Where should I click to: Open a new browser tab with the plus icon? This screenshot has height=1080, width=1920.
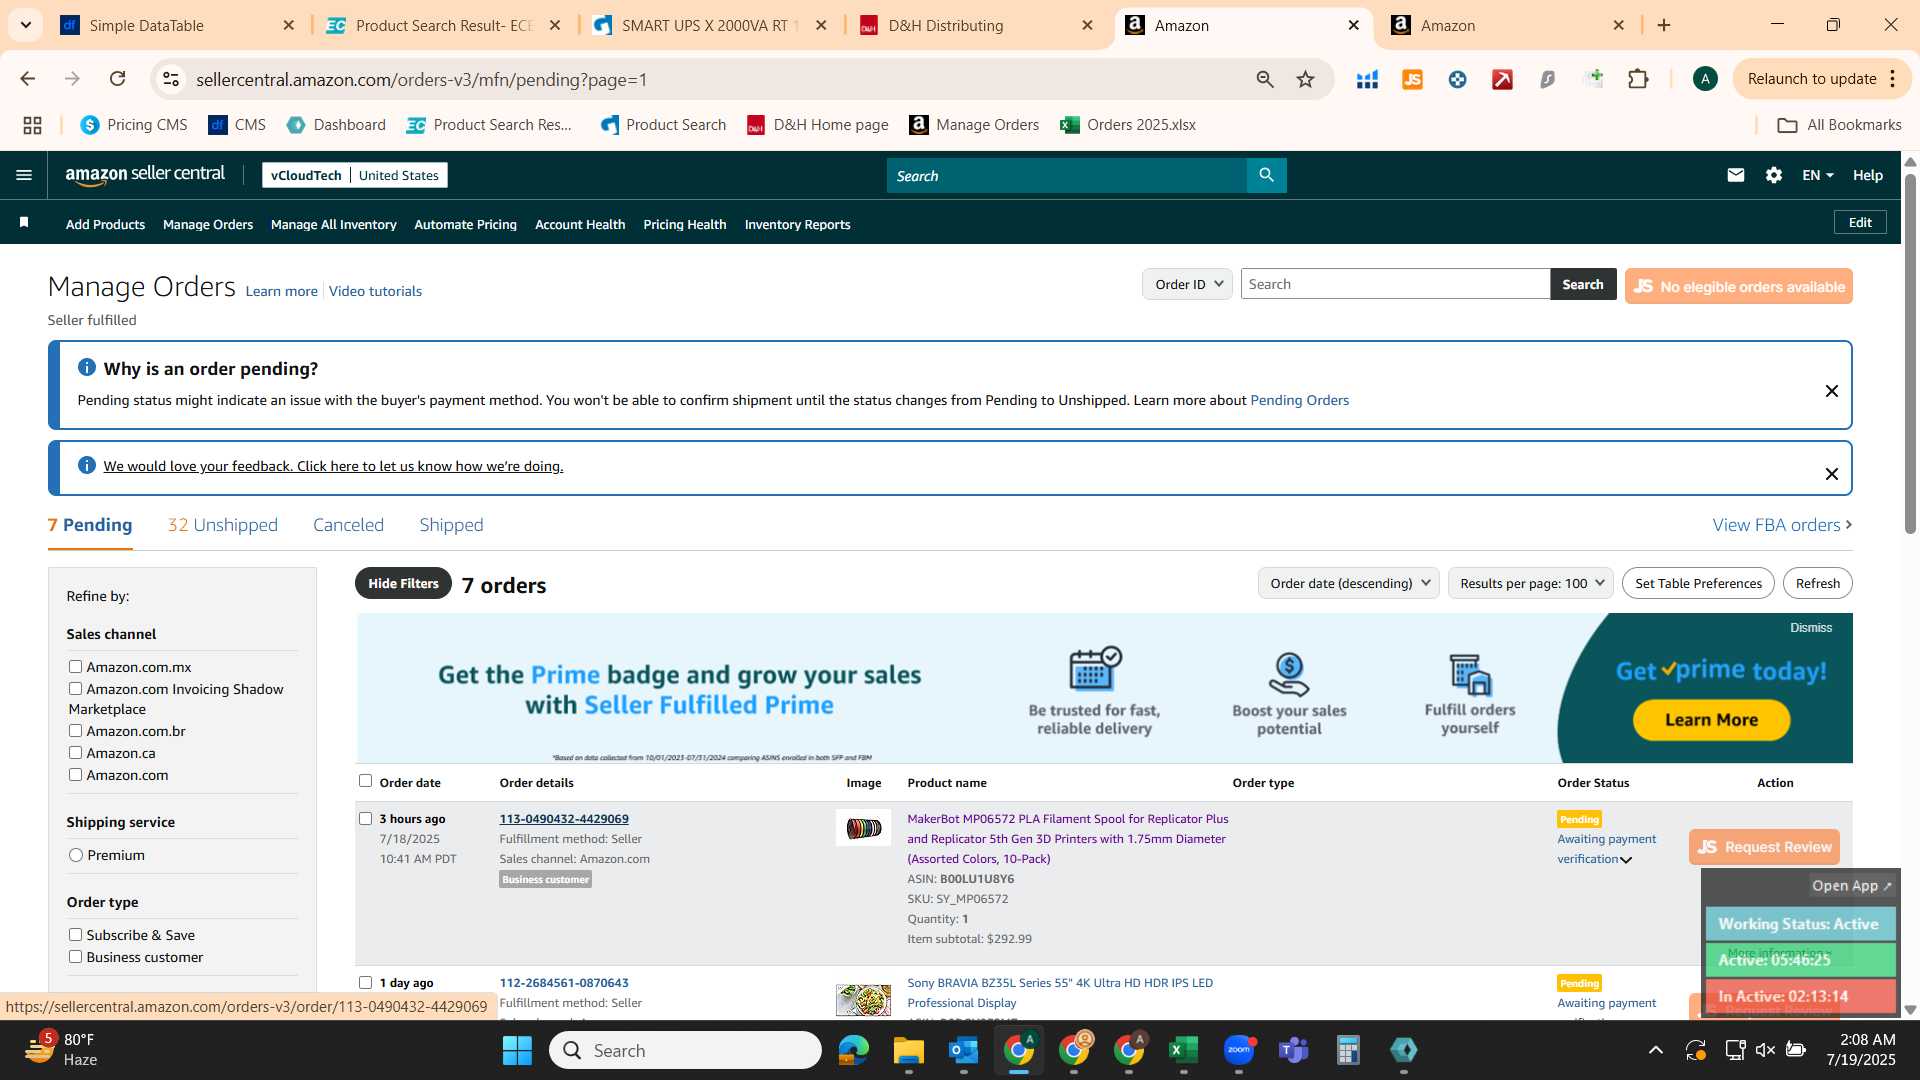(1664, 25)
